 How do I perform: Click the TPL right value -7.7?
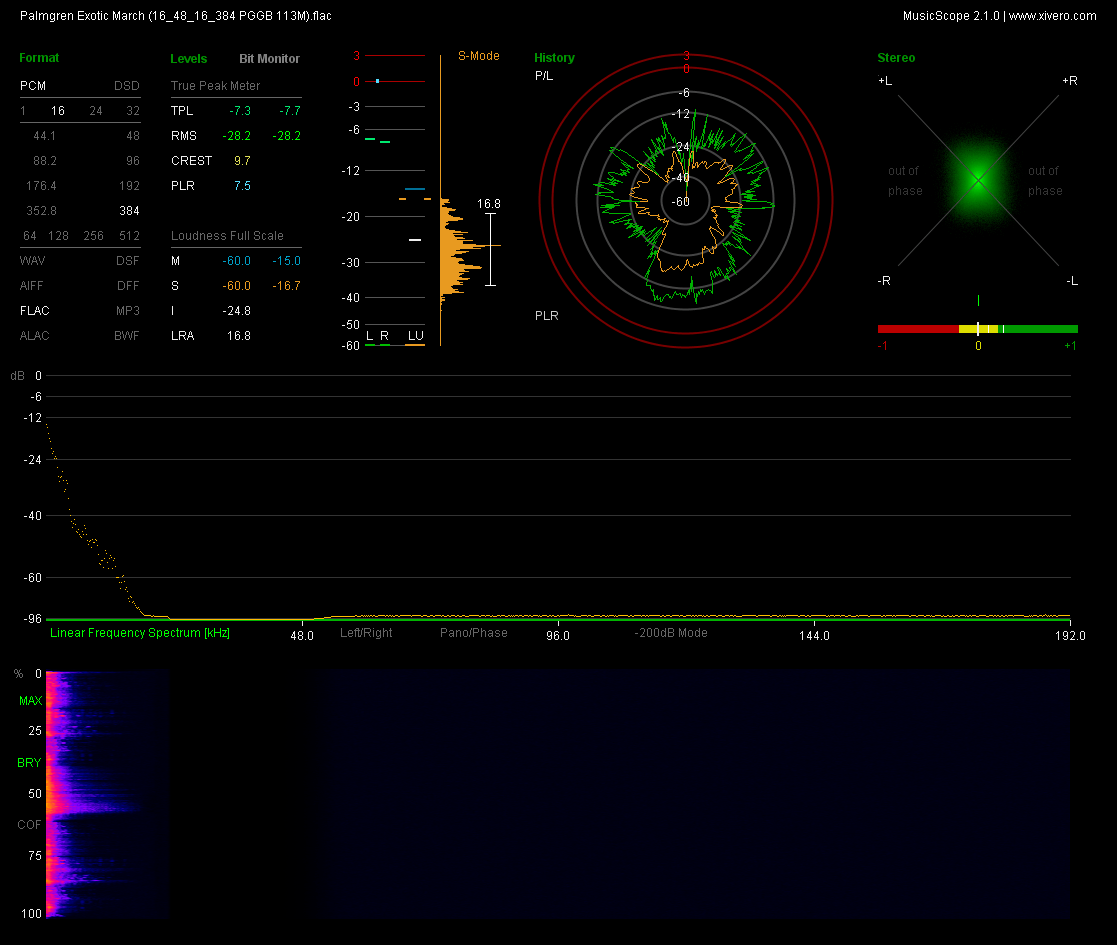290,110
